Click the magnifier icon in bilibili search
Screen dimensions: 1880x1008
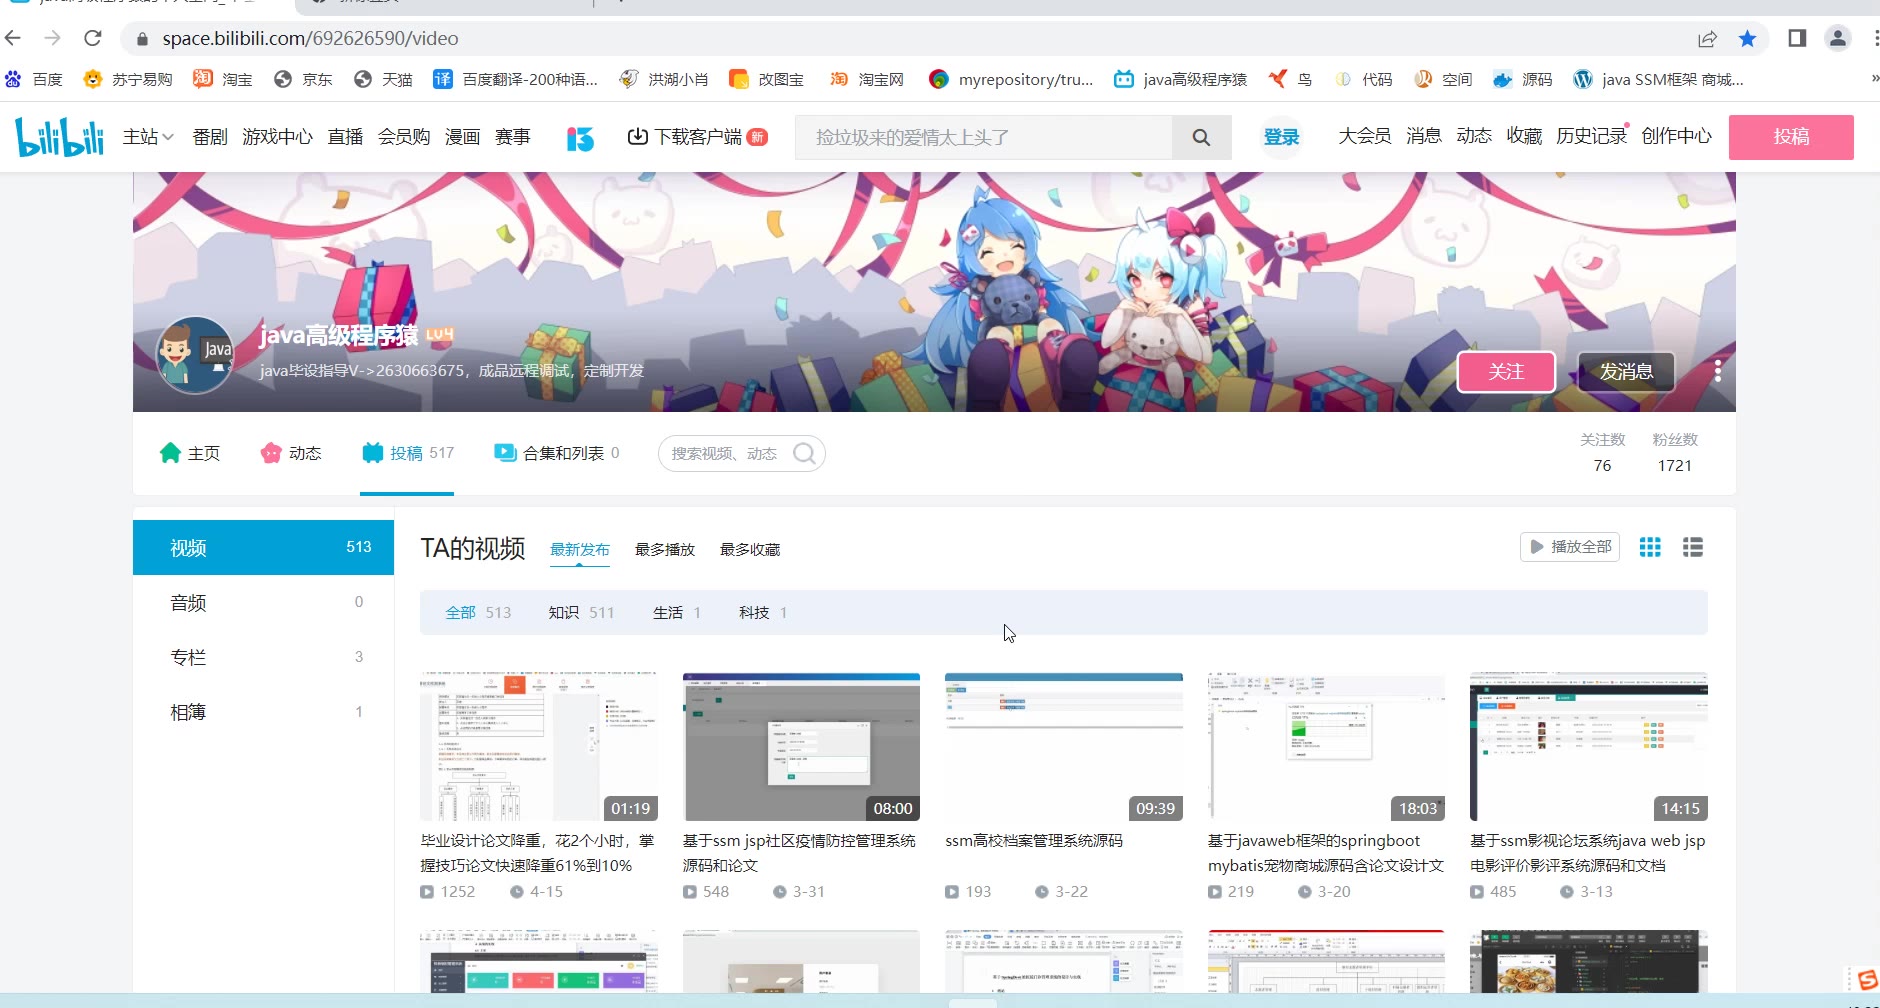(1201, 137)
